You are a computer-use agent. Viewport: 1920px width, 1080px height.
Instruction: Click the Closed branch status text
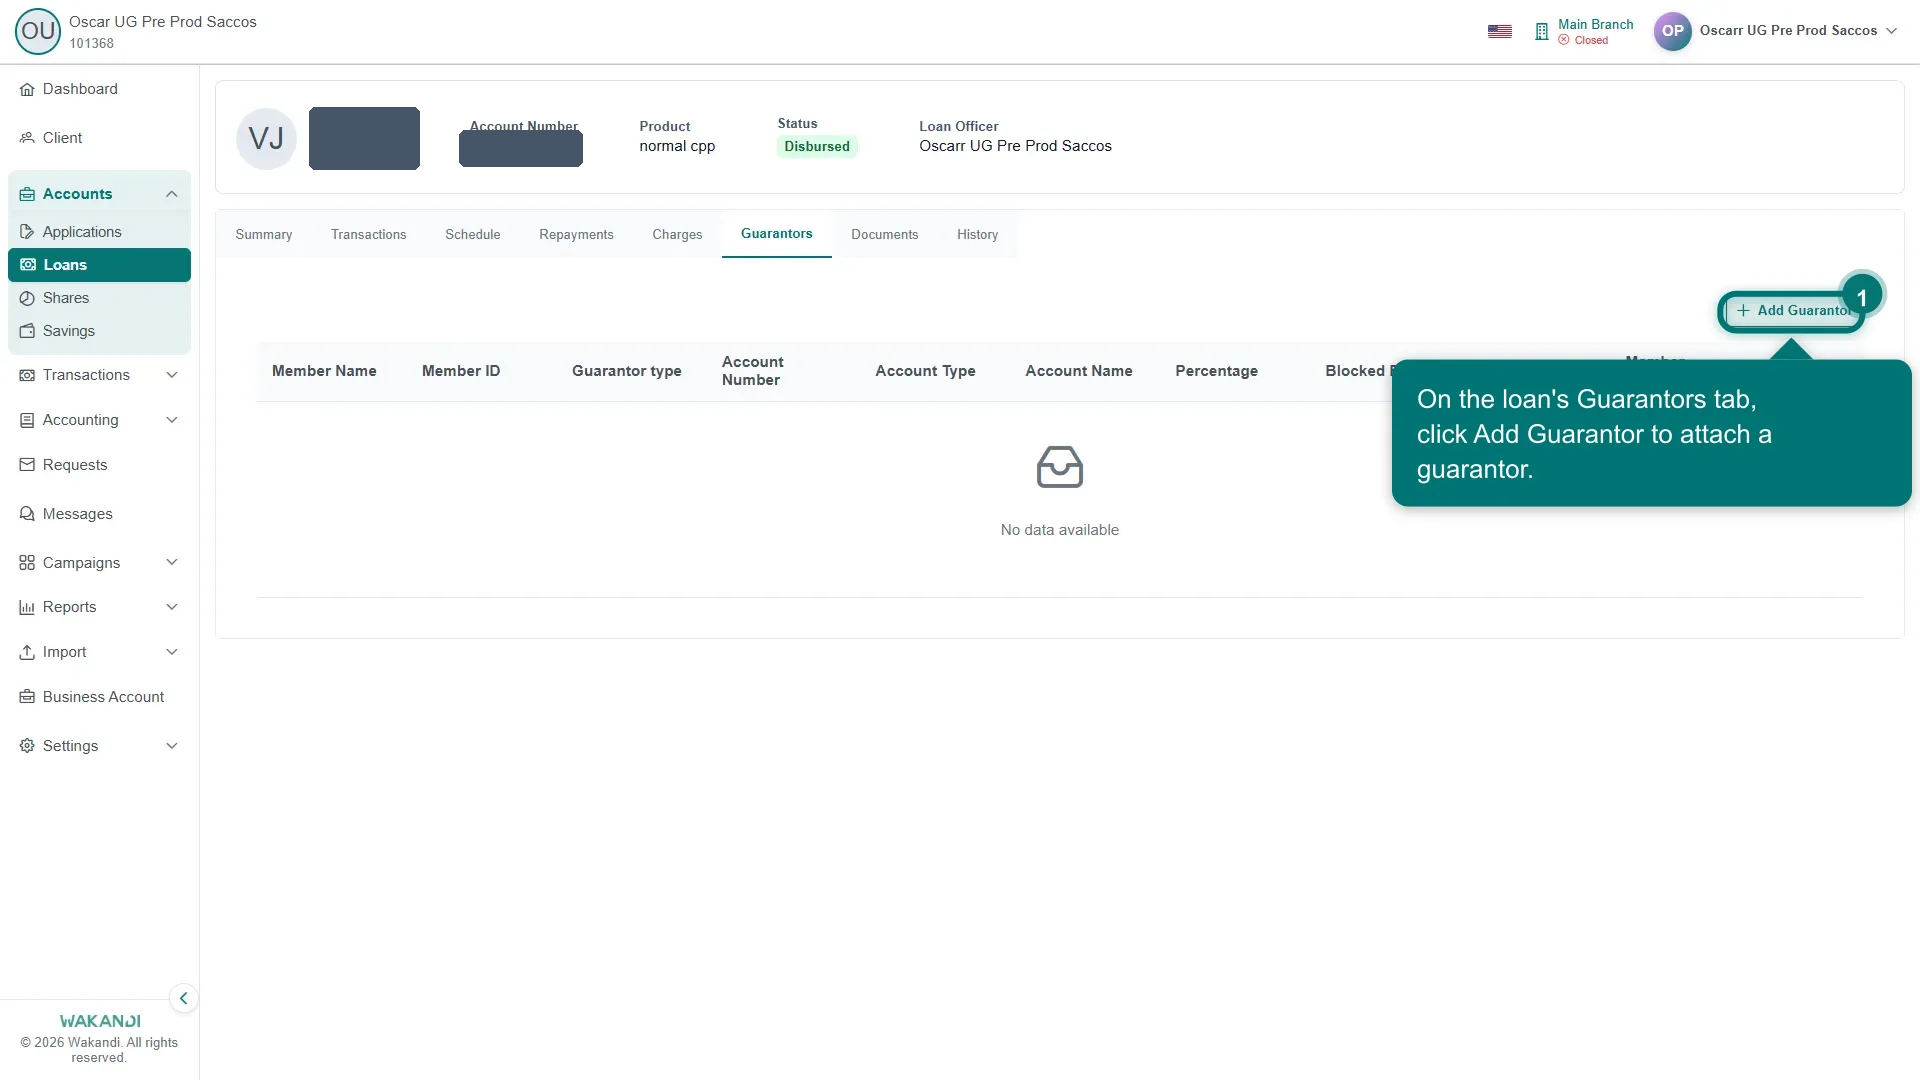point(1591,41)
